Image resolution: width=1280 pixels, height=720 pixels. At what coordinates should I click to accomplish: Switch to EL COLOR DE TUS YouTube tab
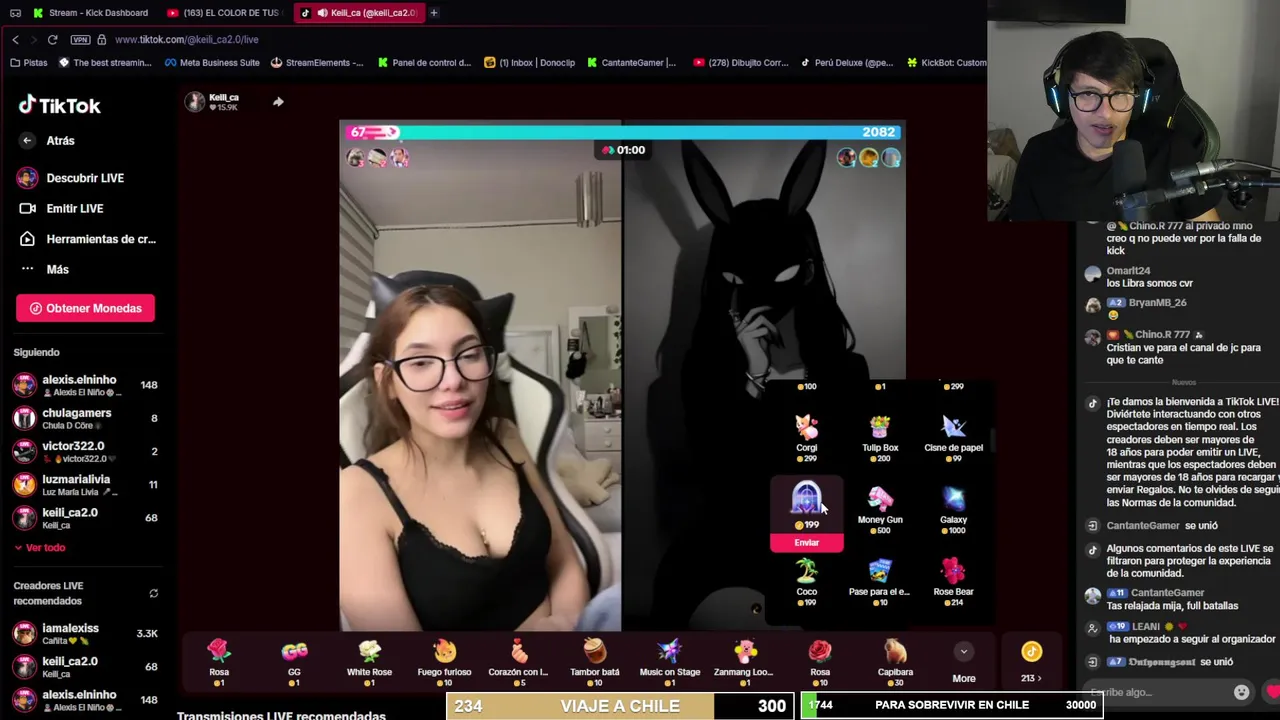(224, 13)
